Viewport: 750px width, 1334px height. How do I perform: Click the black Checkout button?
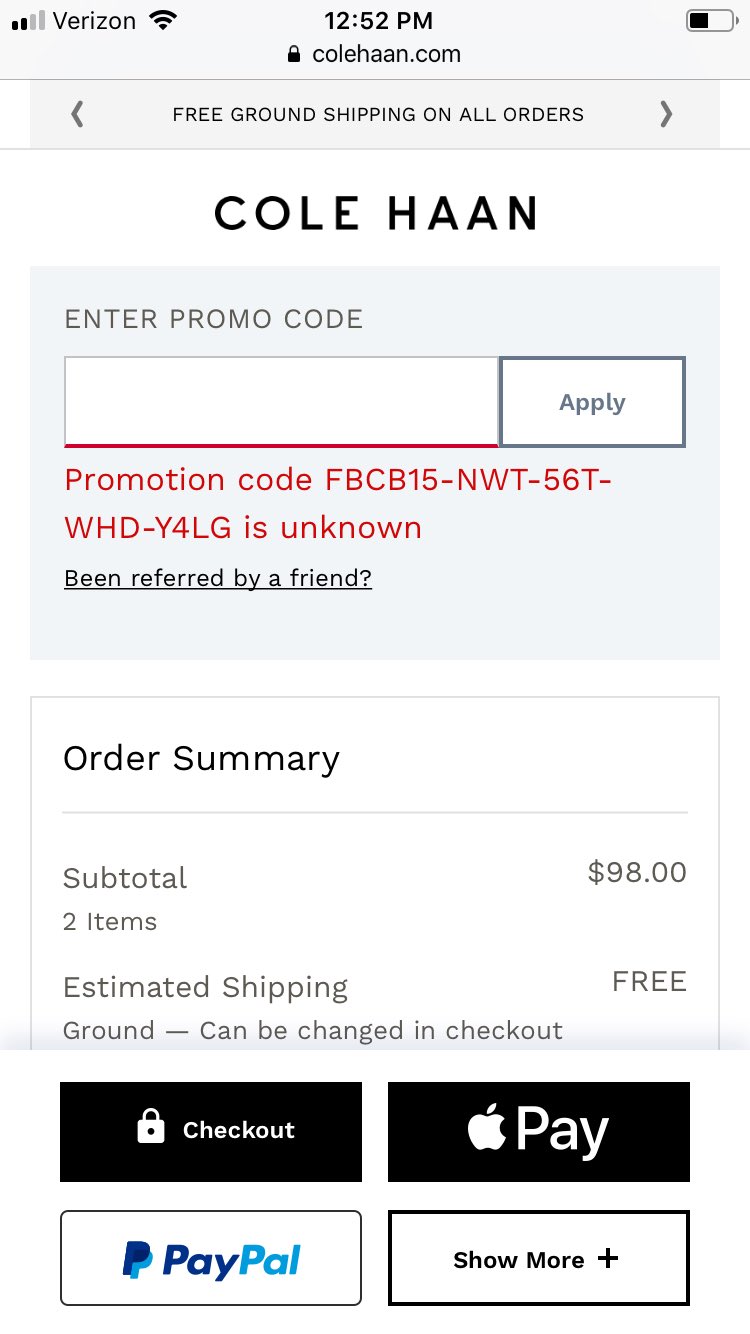point(211,1132)
